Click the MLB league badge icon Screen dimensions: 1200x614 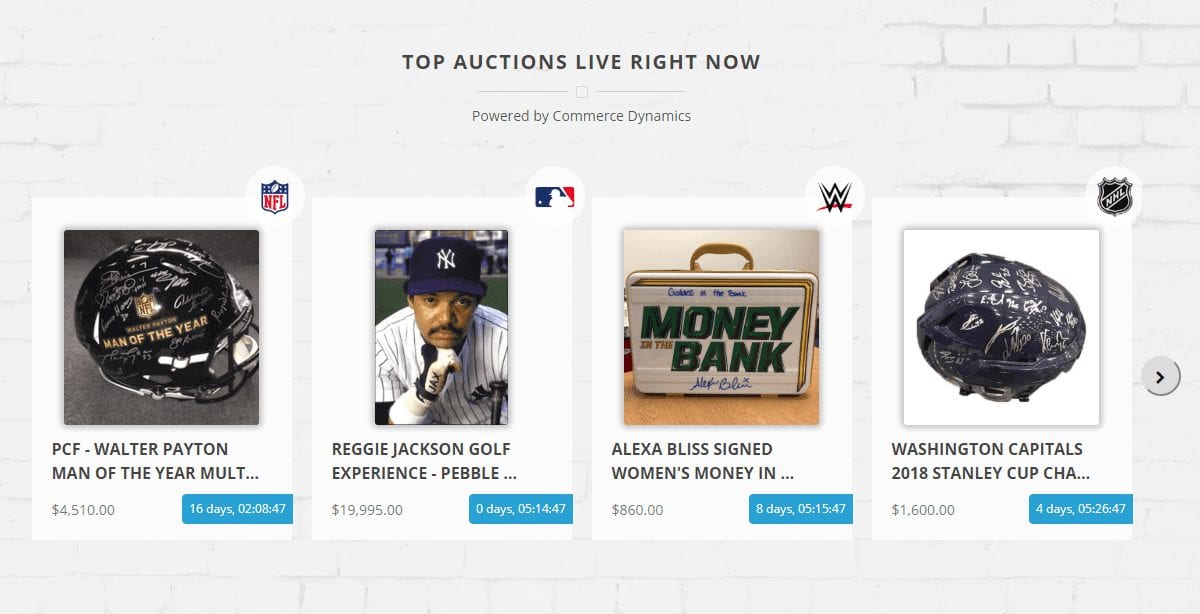tap(554, 196)
